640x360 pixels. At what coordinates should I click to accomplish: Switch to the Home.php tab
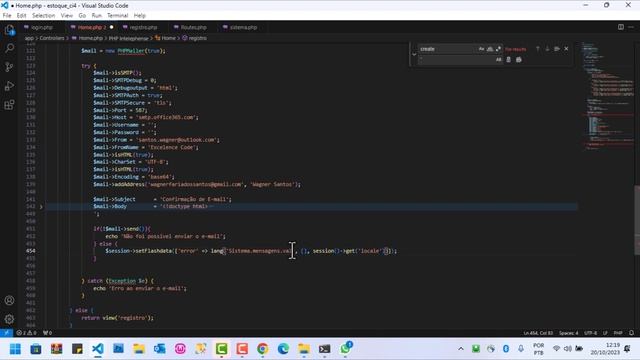pos(91,27)
